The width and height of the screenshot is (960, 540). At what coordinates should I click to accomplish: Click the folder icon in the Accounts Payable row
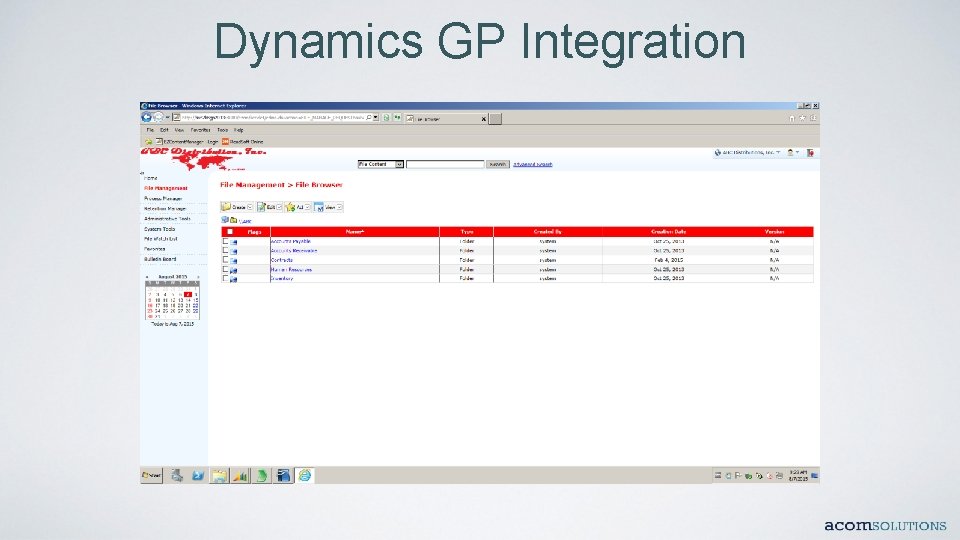point(233,242)
